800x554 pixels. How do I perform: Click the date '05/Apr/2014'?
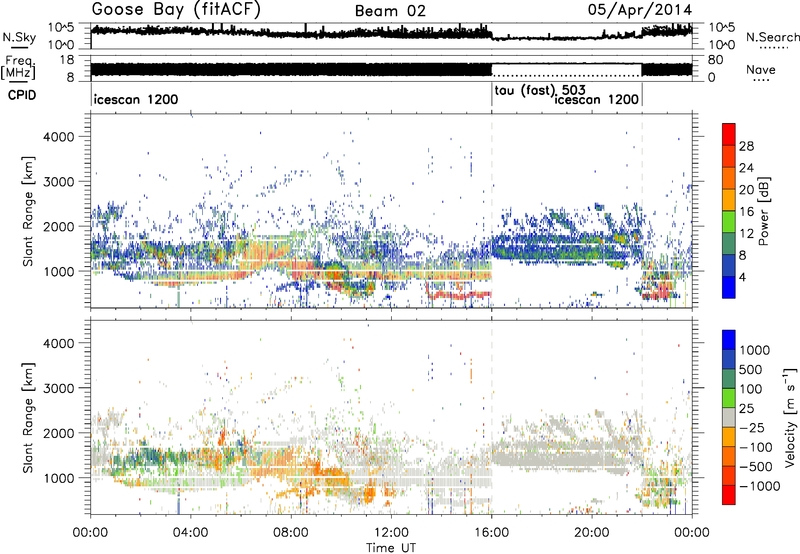[x=640, y=10]
